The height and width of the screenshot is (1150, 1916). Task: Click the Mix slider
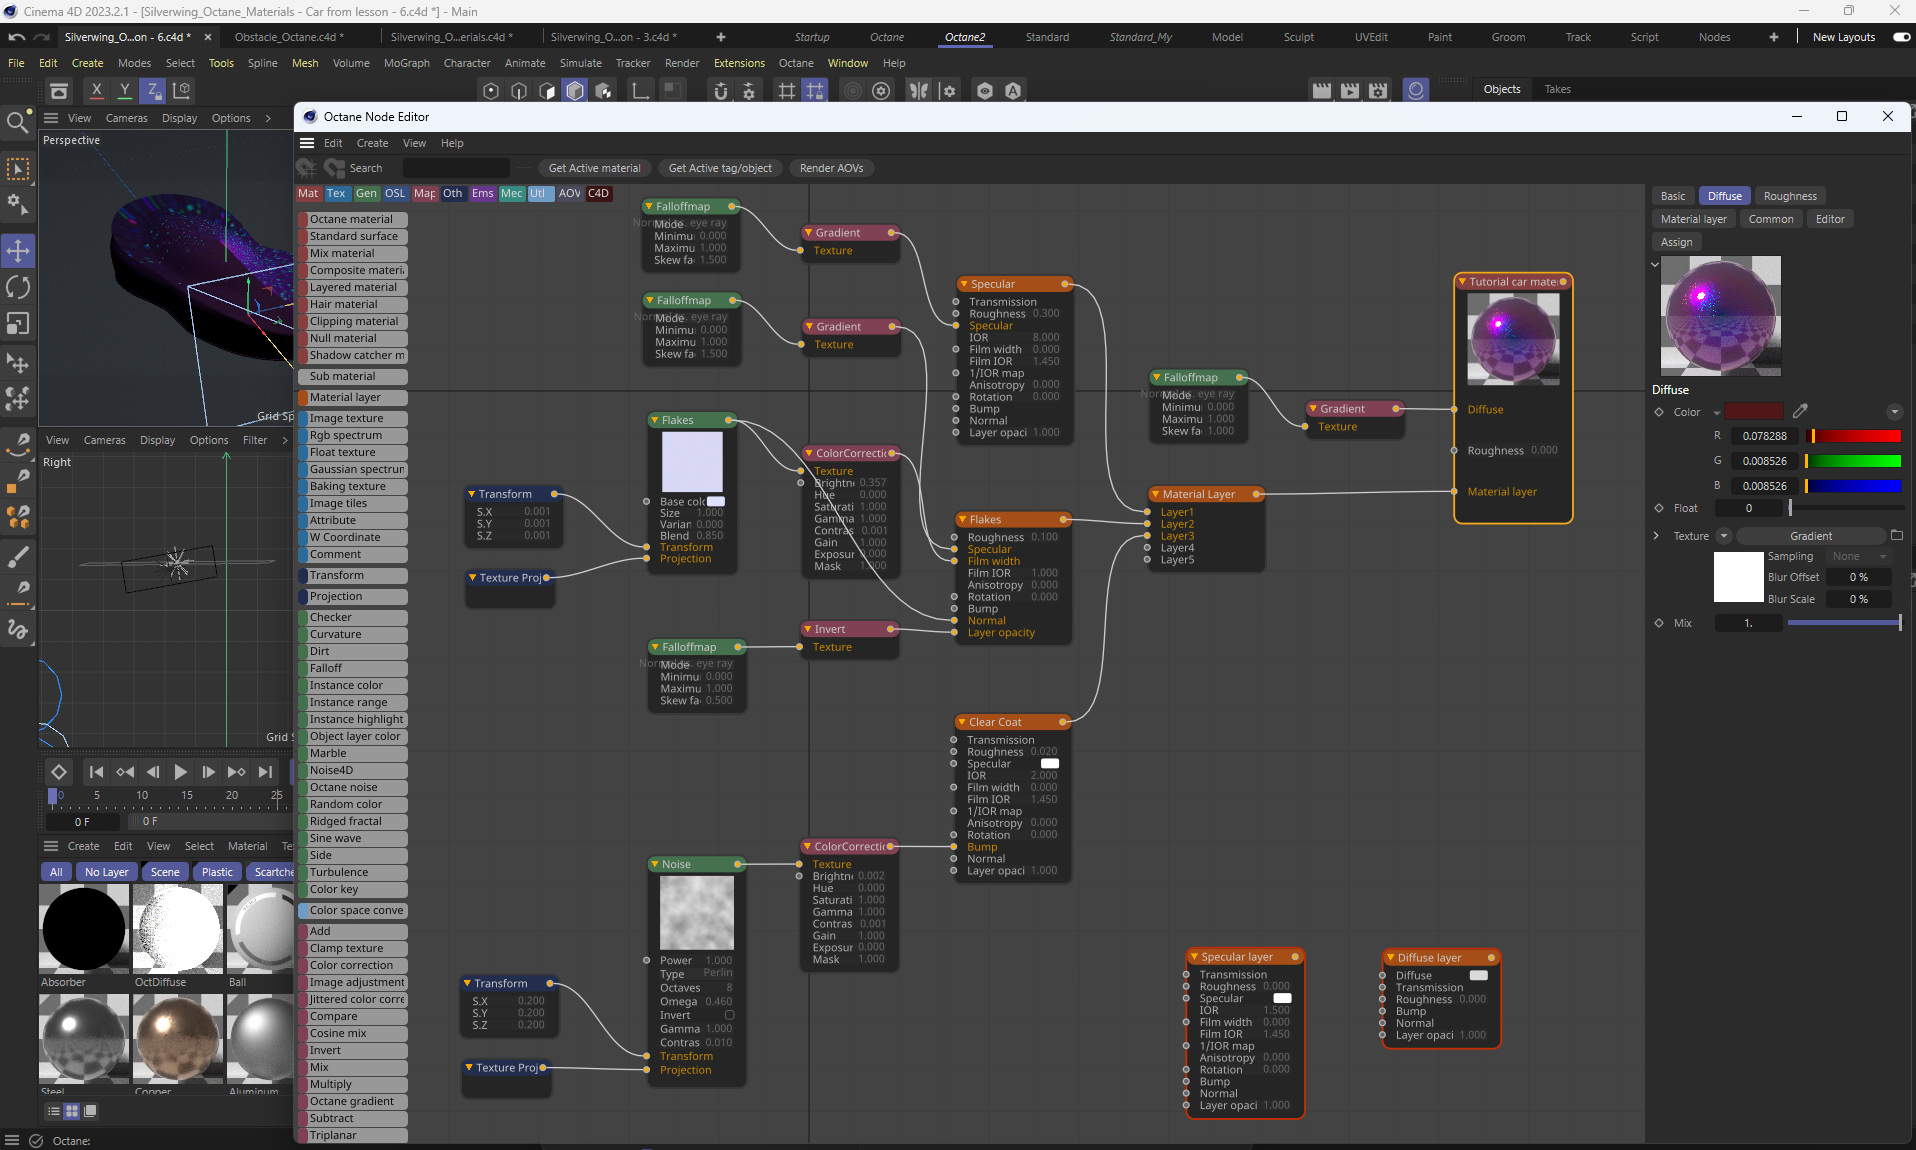point(1844,623)
